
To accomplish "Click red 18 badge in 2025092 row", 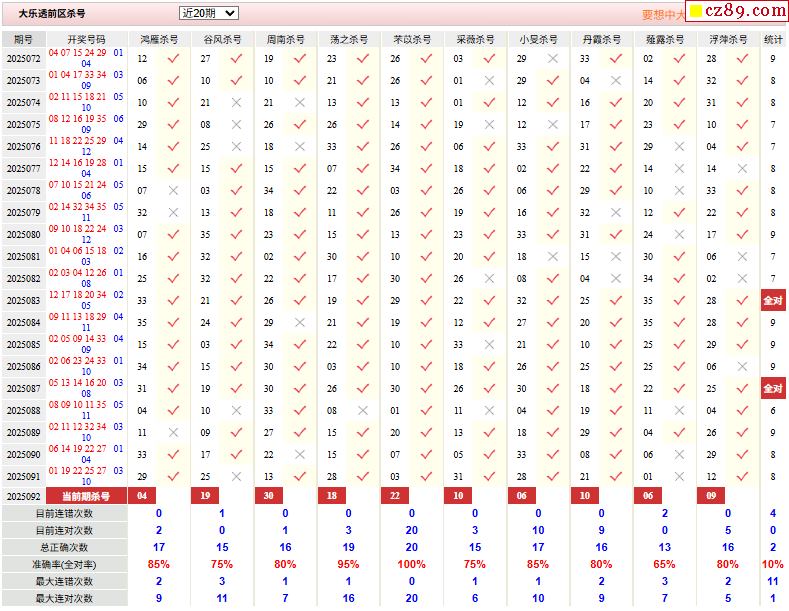I will pyautogui.click(x=332, y=496).
